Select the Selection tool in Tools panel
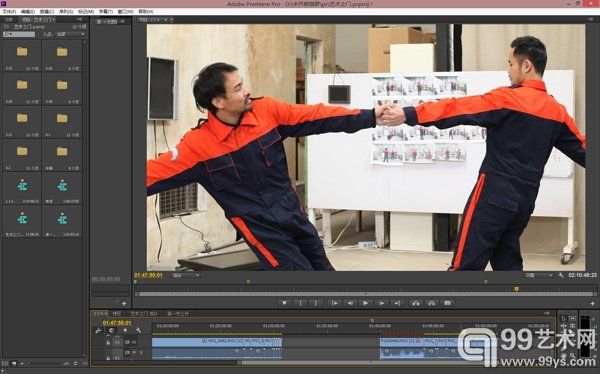This screenshot has width=600, height=374. coord(564,318)
